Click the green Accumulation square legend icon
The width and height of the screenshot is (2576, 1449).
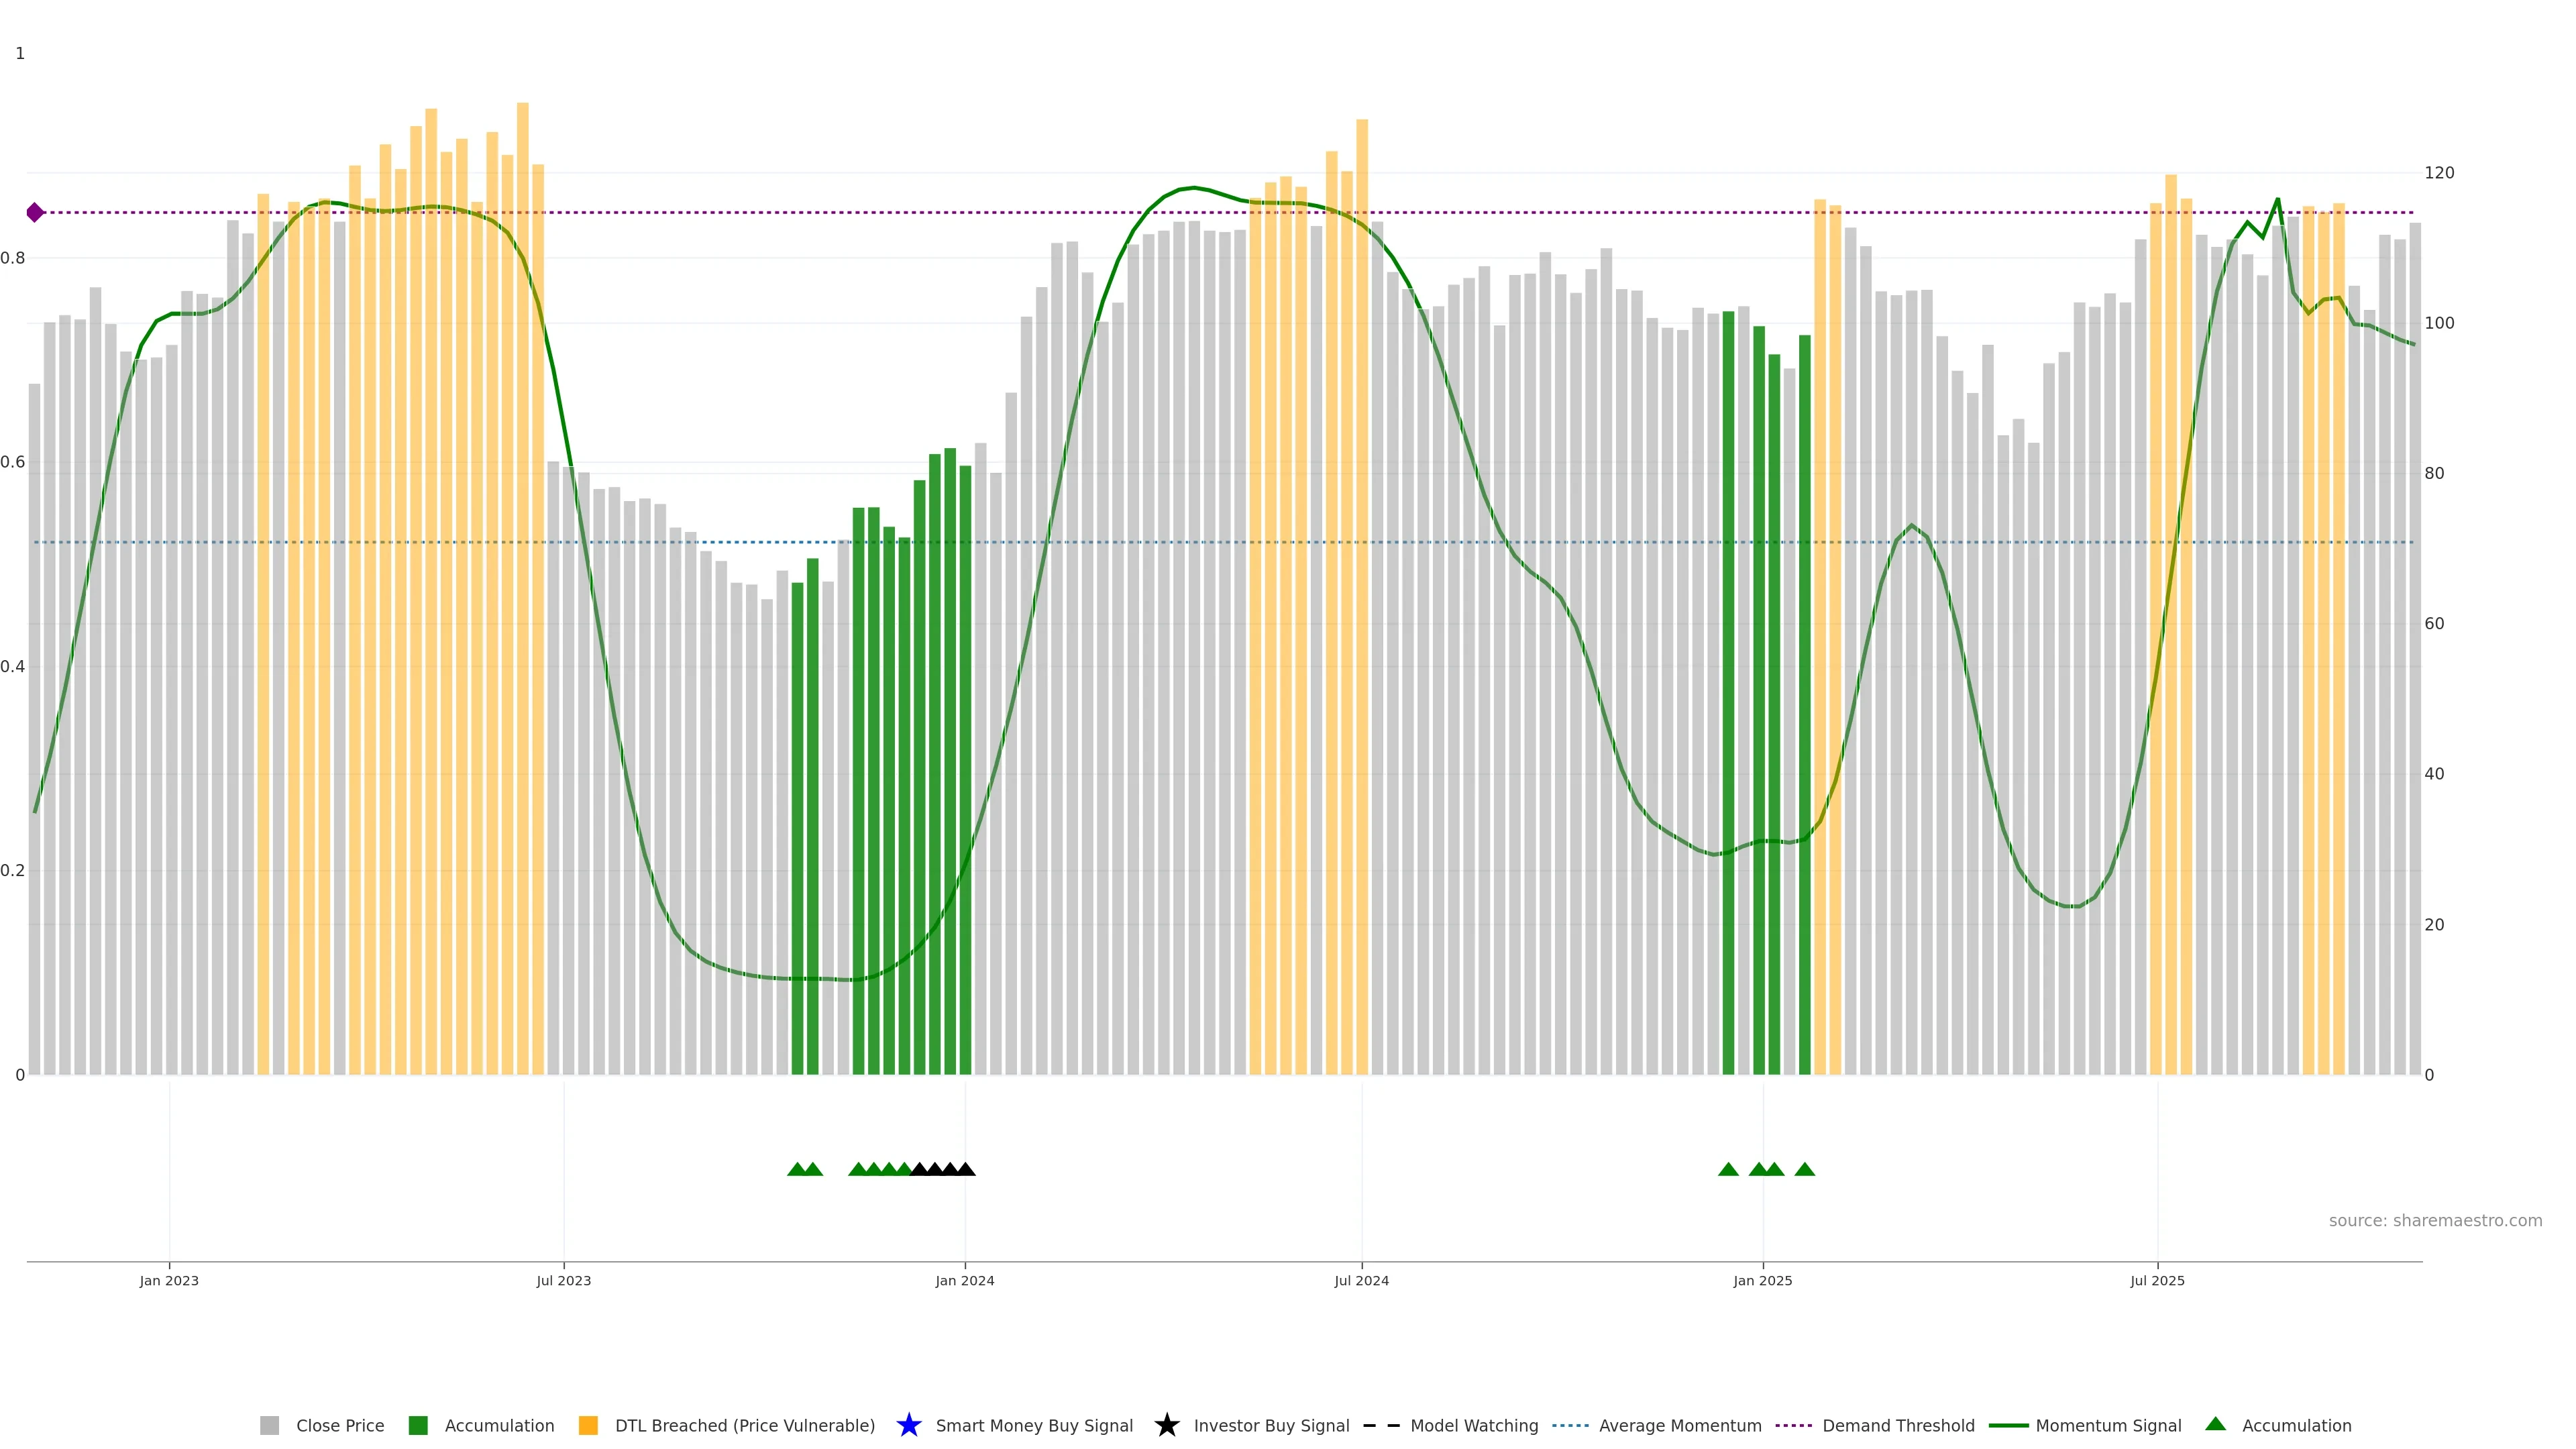coord(418,1425)
